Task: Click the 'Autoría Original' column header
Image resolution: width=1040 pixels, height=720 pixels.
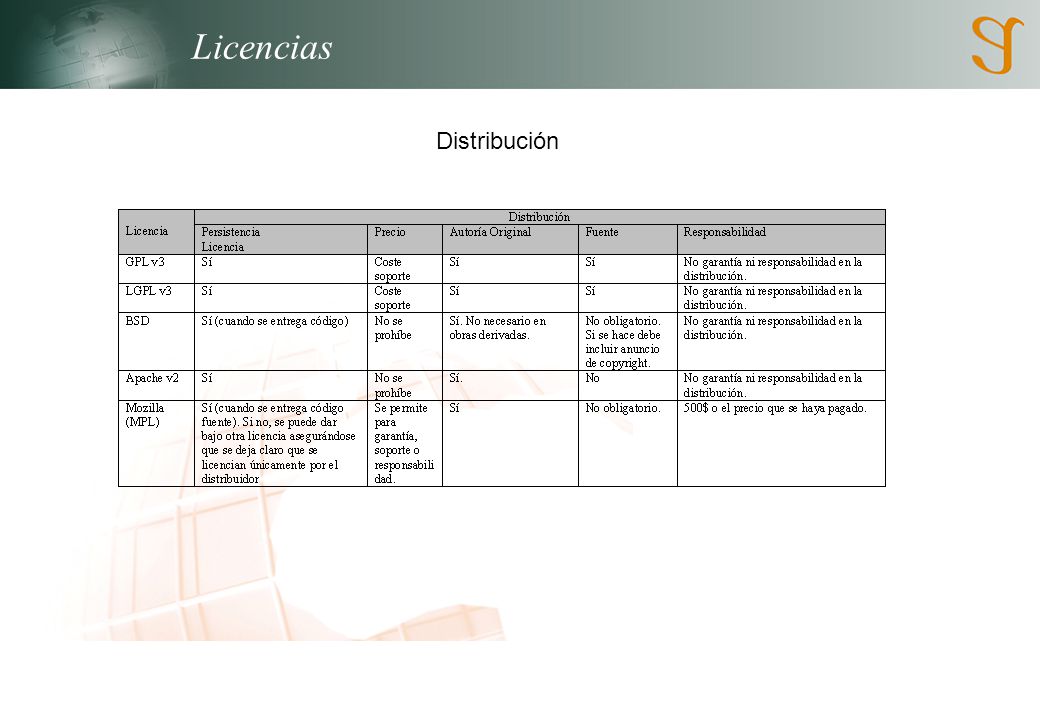Action: point(510,239)
